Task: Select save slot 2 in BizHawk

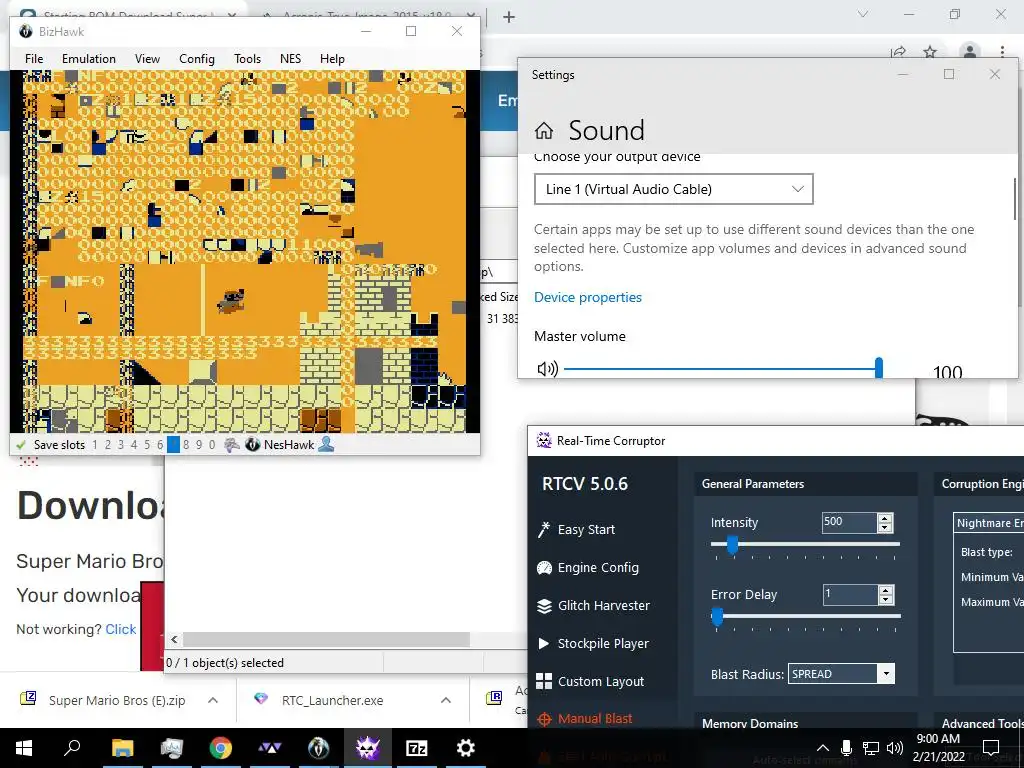Action: click(108, 445)
